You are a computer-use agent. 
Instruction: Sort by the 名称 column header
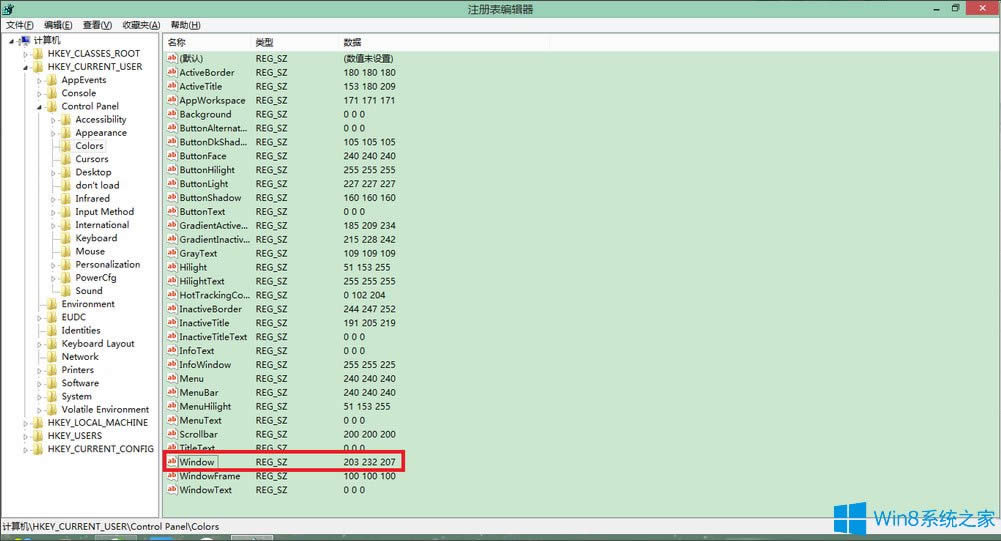[x=207, y=42]
